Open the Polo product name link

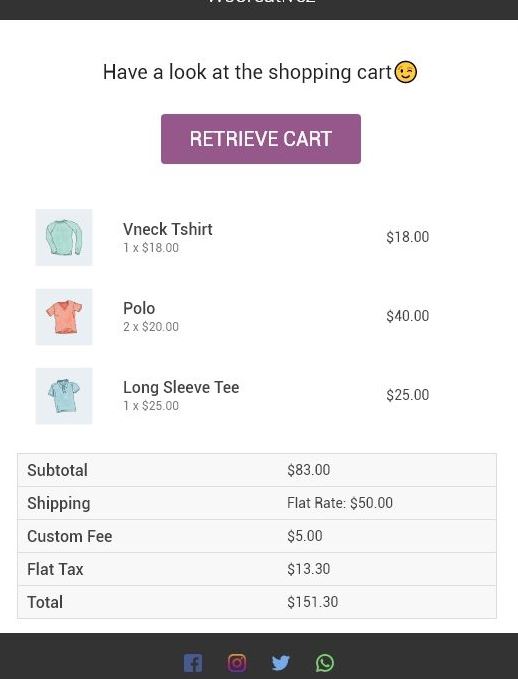pos(139,308)
